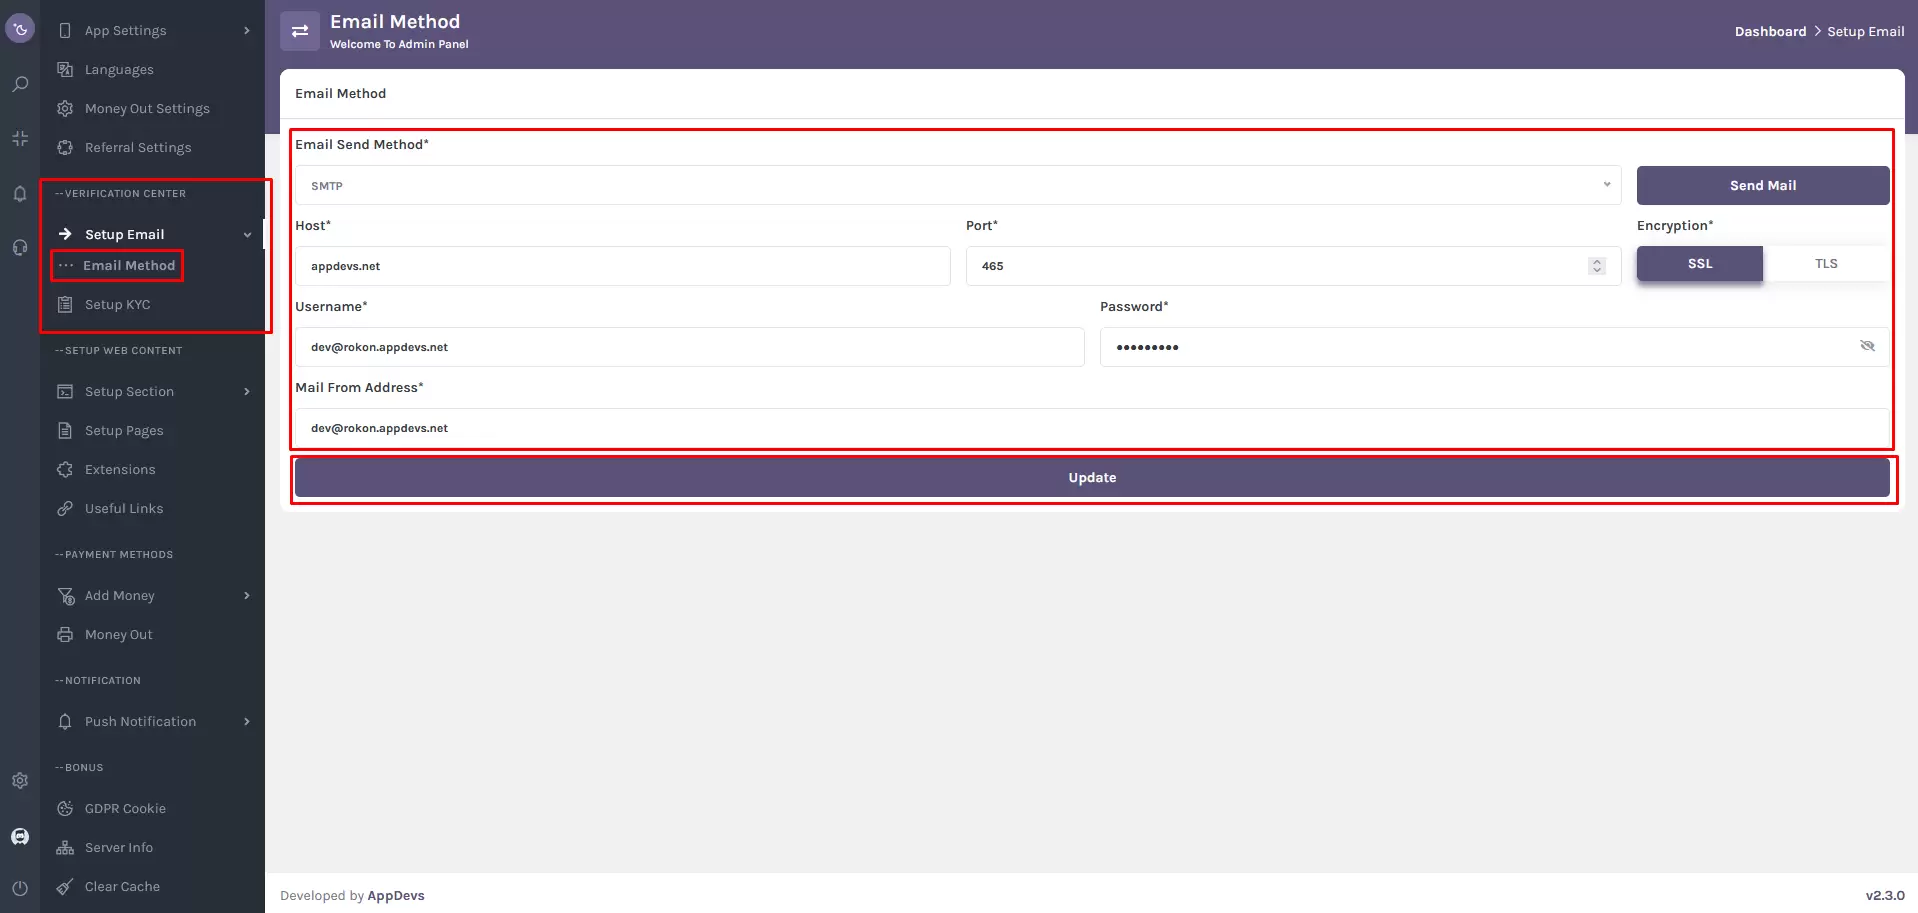Click the Server Info network icon

[65, 847]
